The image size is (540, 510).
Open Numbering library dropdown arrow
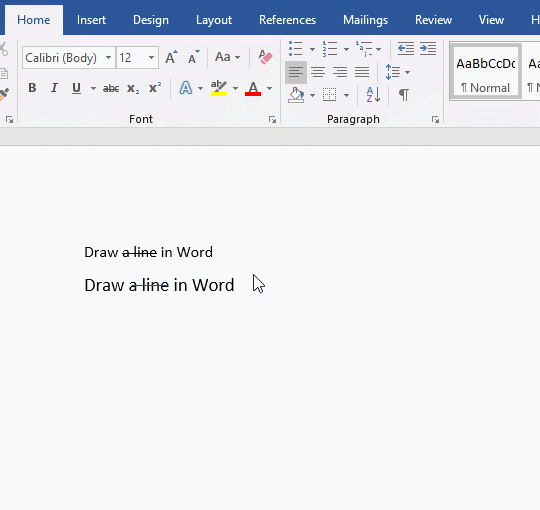[346, 49]
